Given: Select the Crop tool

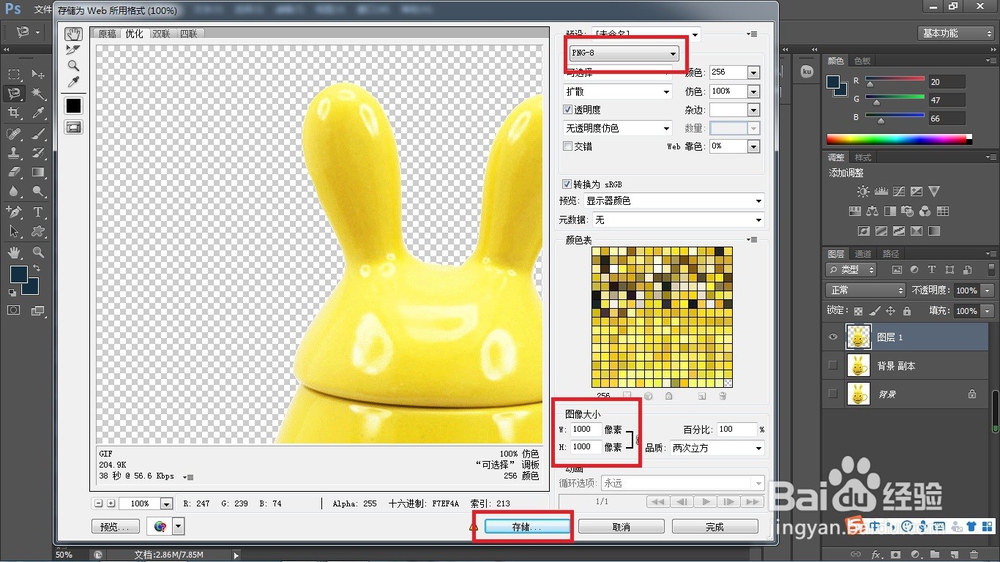Looking at the screenshot, I should click(14, 113).
